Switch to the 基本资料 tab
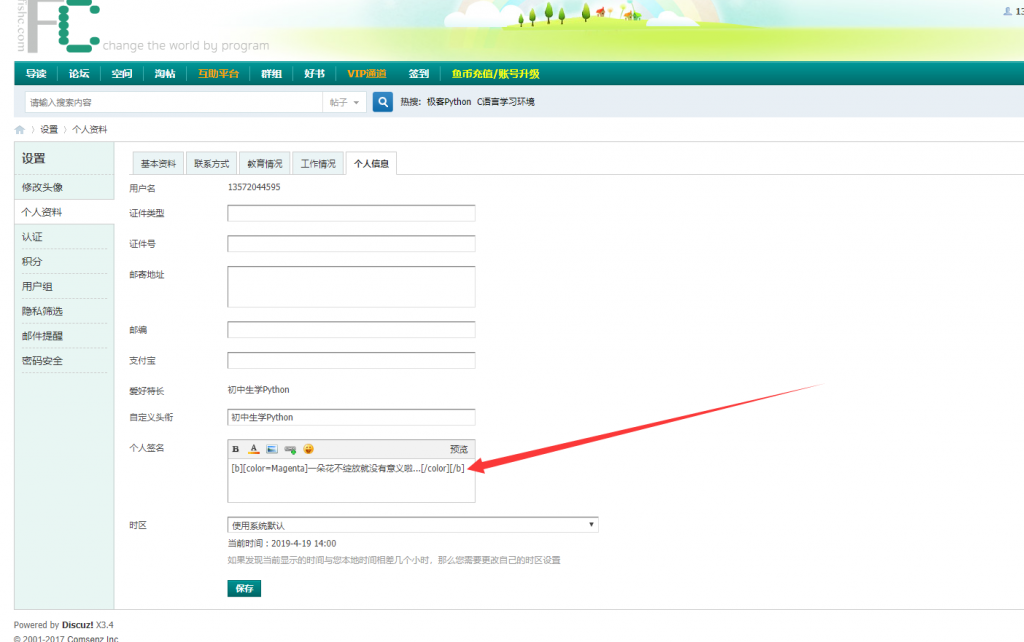 158,164
